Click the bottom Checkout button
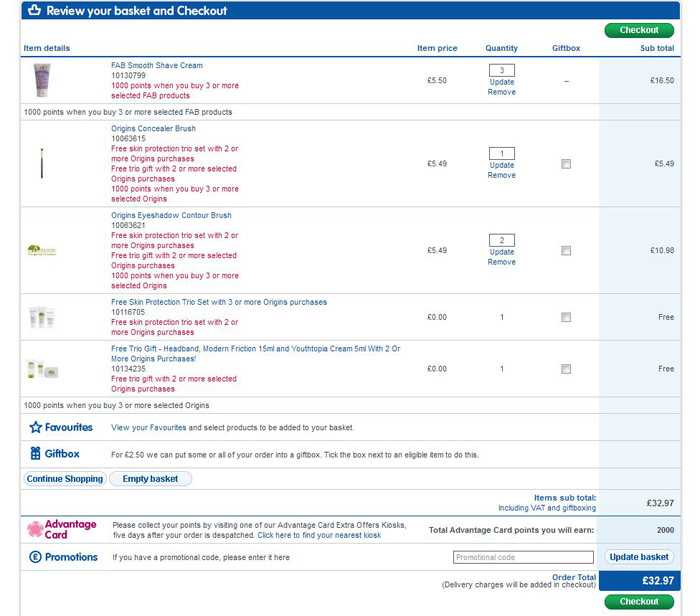Viewport: 700px width, 616px height. coord(639,602)
